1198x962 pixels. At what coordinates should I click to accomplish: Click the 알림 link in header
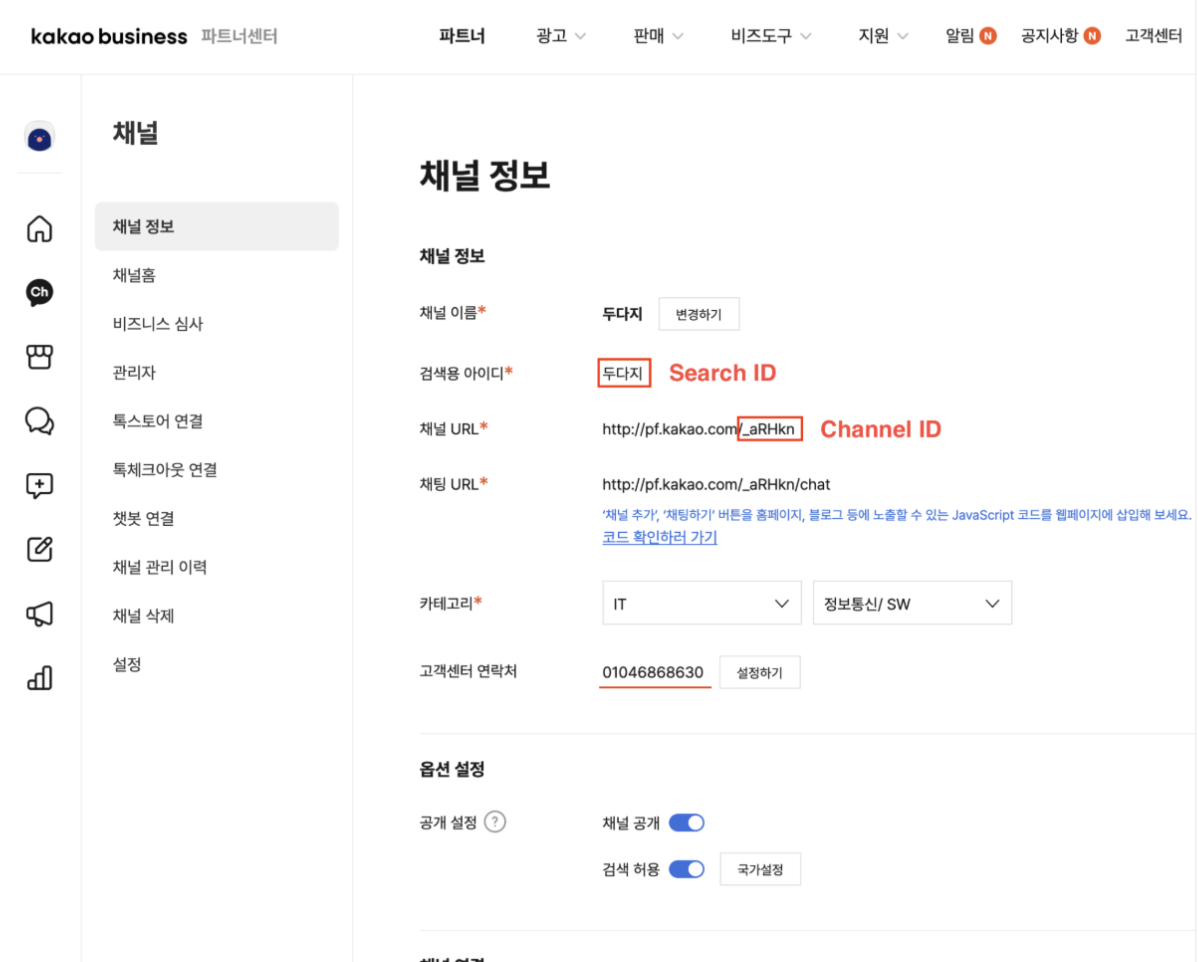pyautogui.click(x=960, y=36)
